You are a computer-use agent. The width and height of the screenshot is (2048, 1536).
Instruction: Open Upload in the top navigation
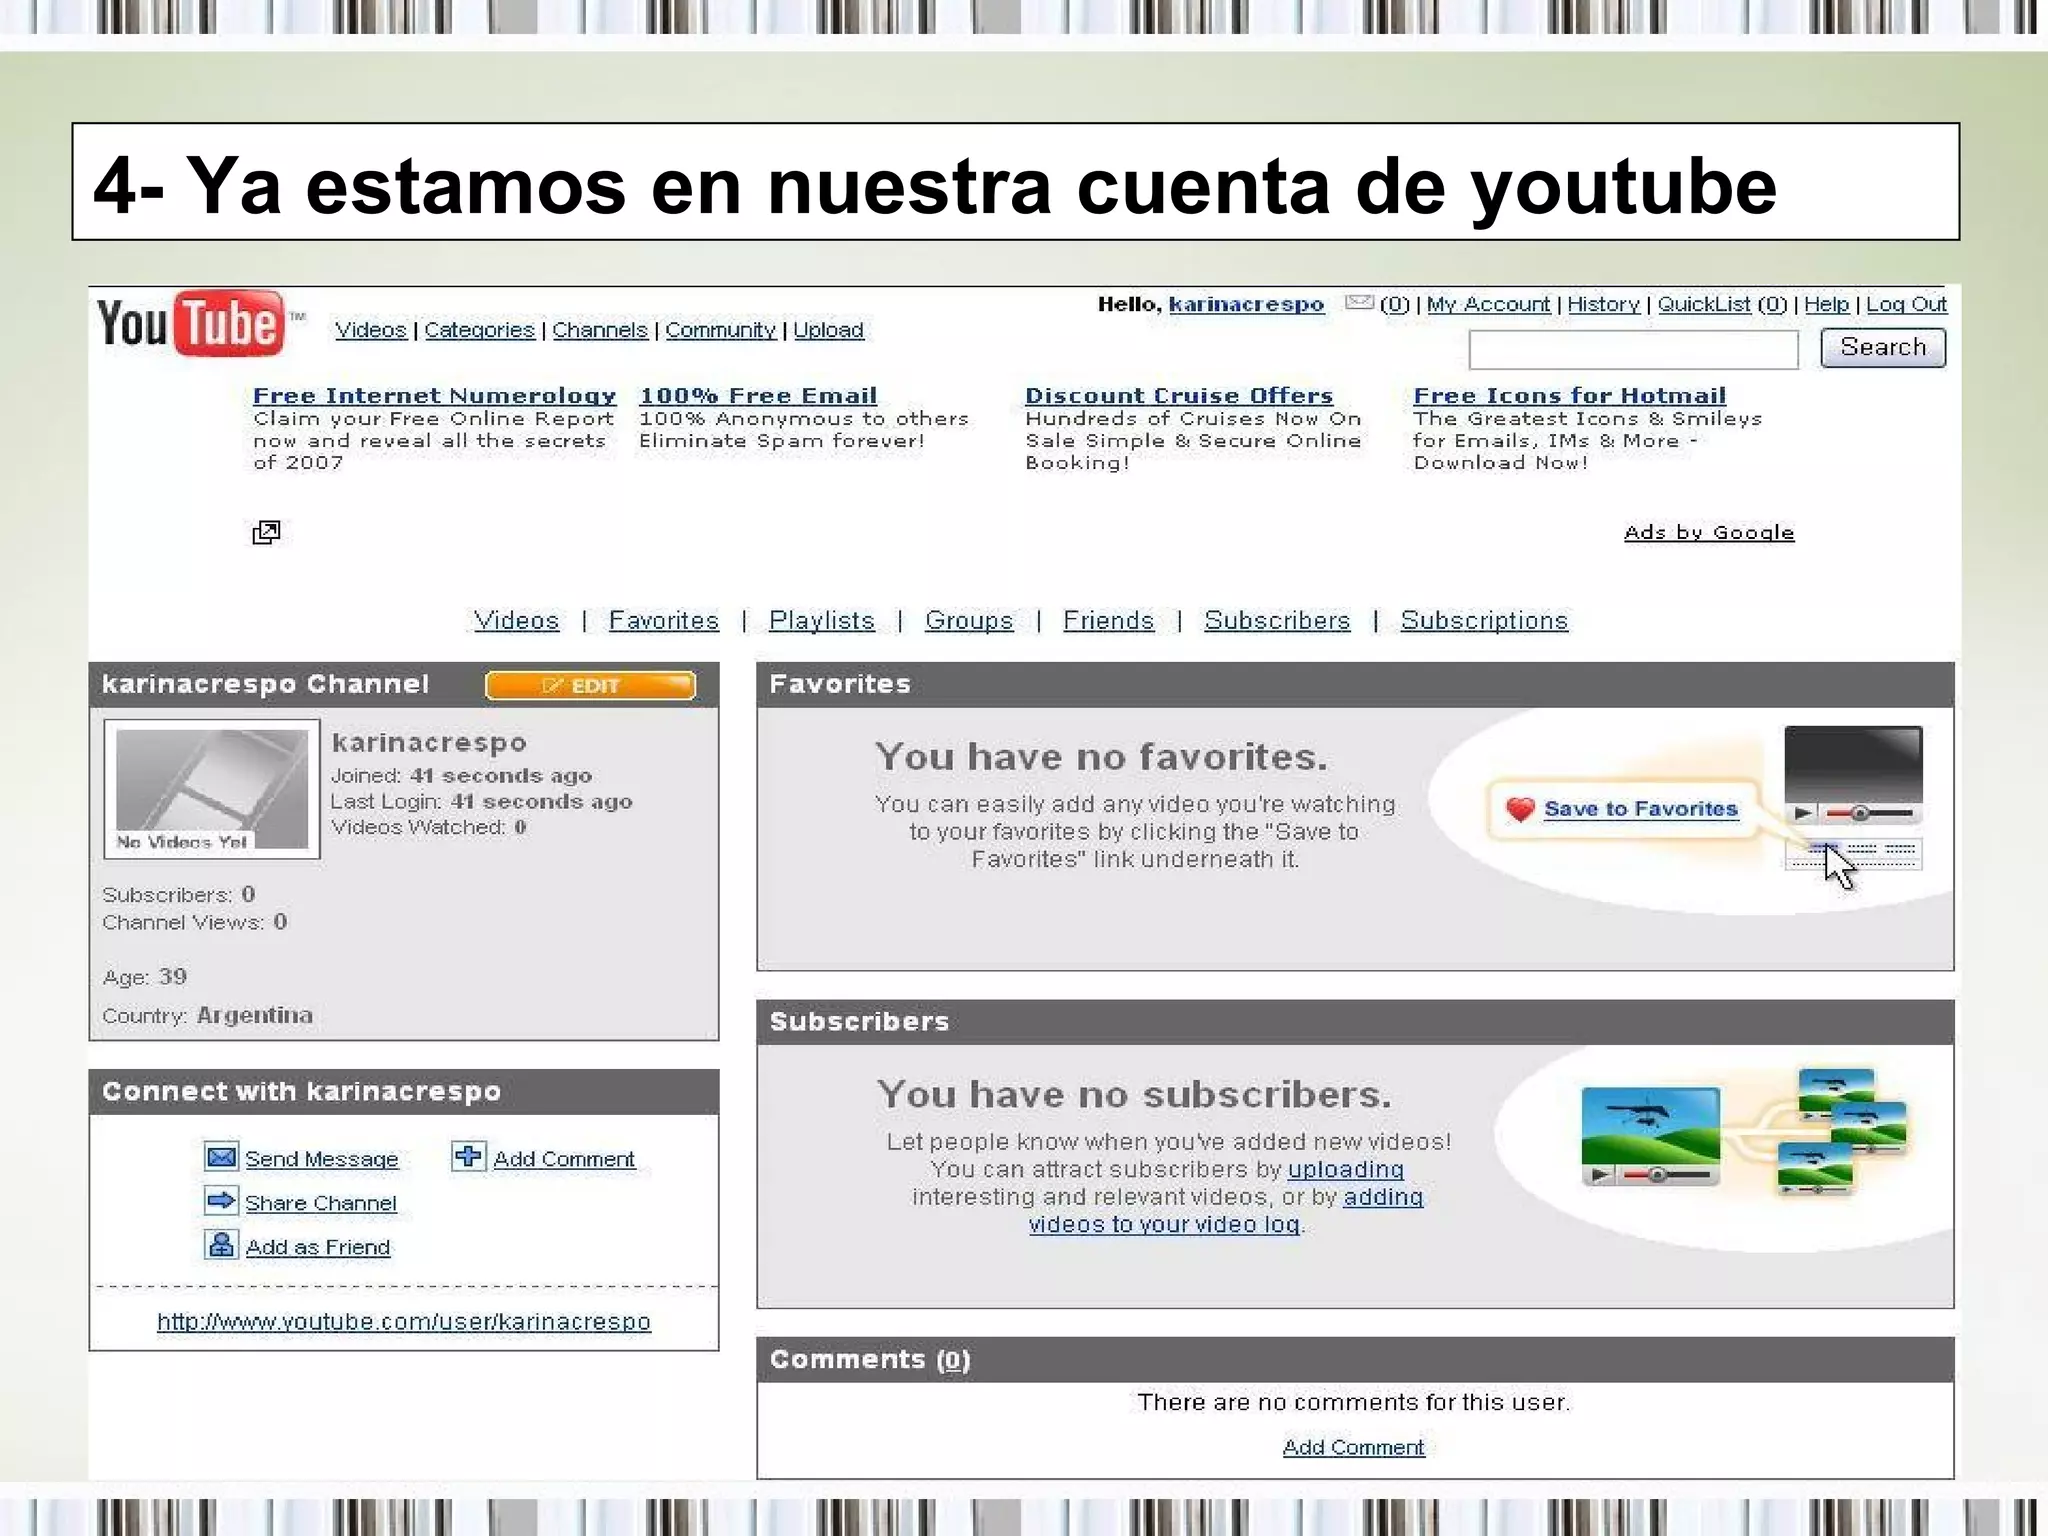828,330
